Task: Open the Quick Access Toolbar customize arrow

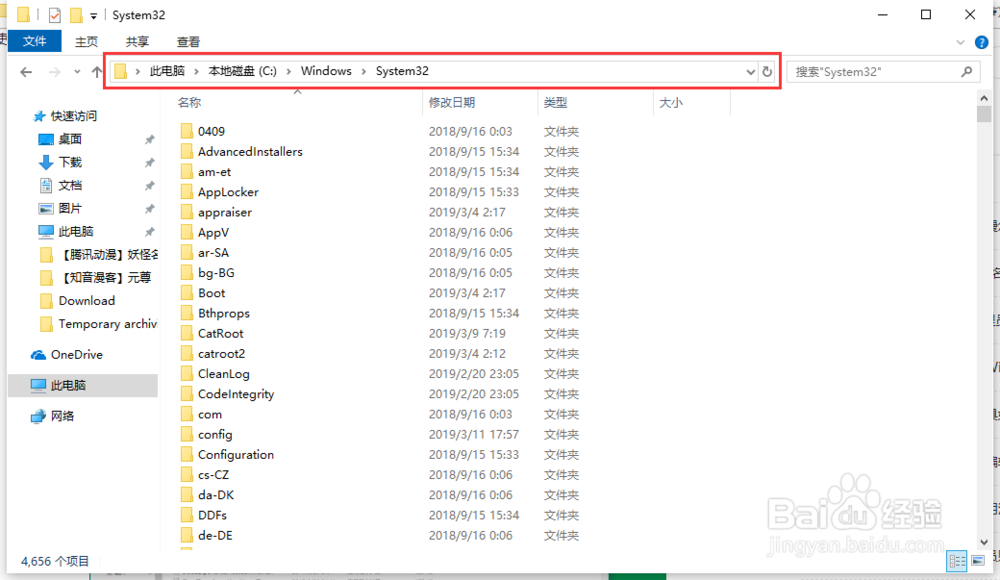Action: [93, 14]
